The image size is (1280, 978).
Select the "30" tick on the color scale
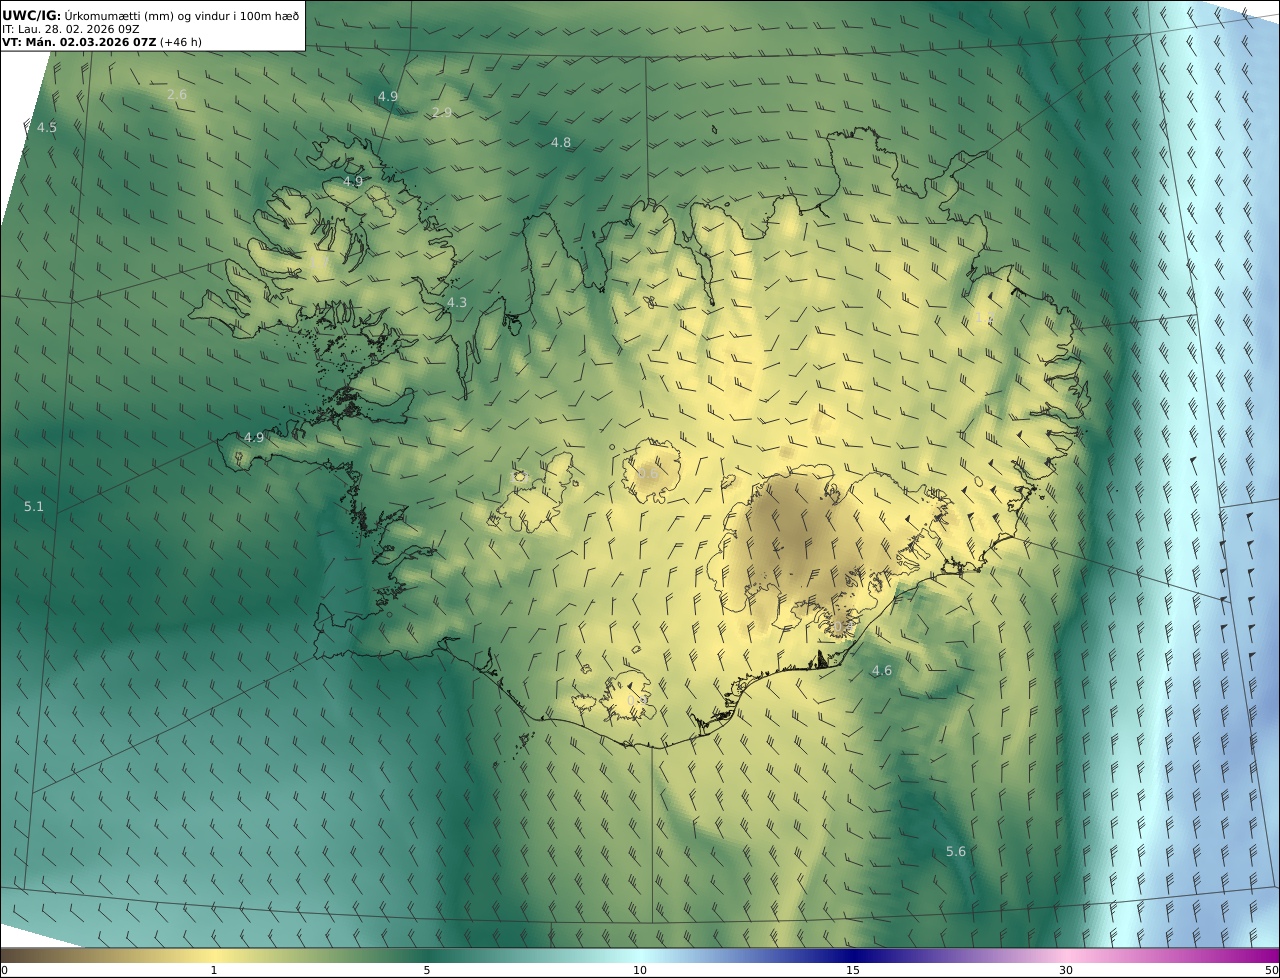click(x=1066, y=970)
